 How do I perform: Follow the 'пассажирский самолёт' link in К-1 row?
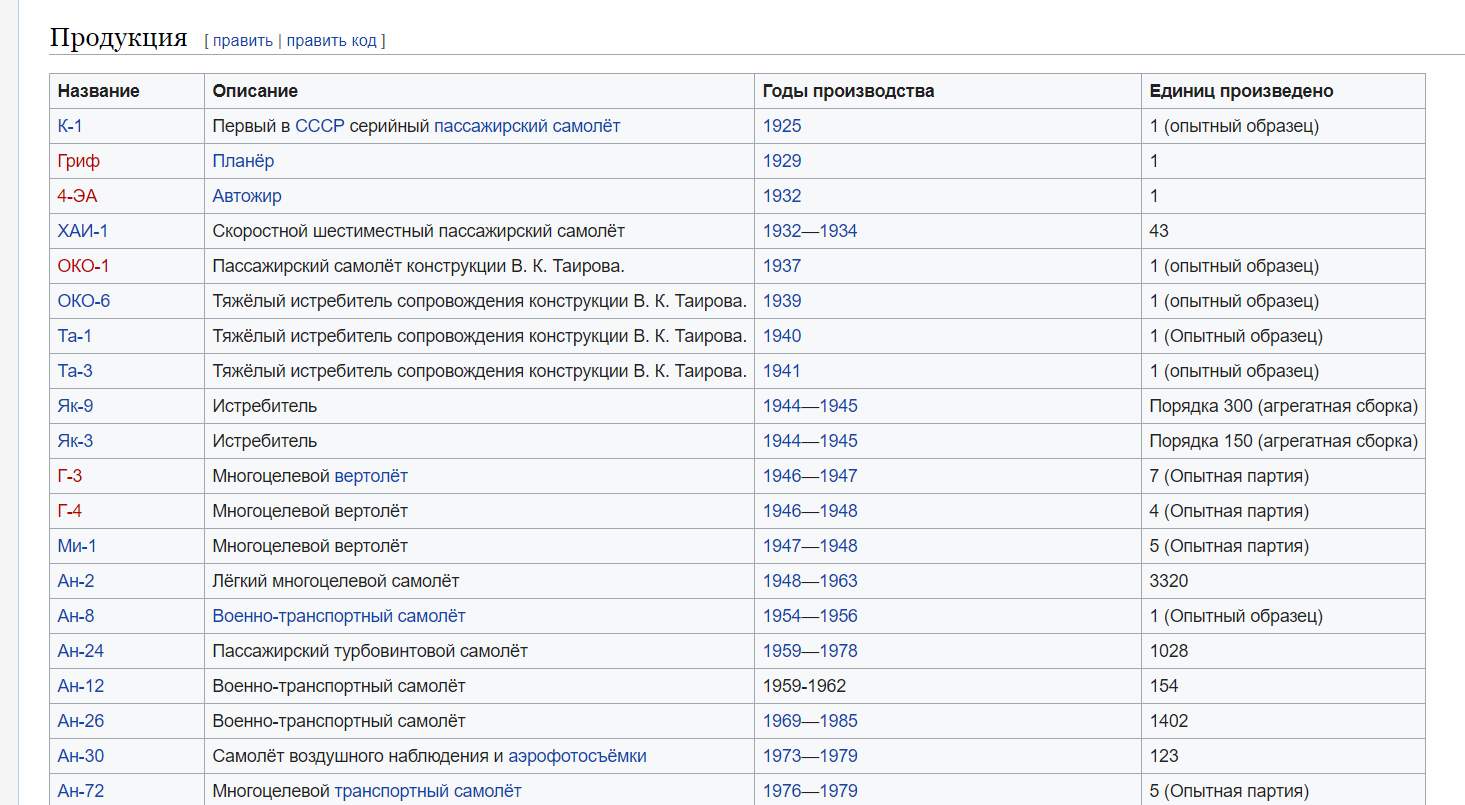point(527,126)
